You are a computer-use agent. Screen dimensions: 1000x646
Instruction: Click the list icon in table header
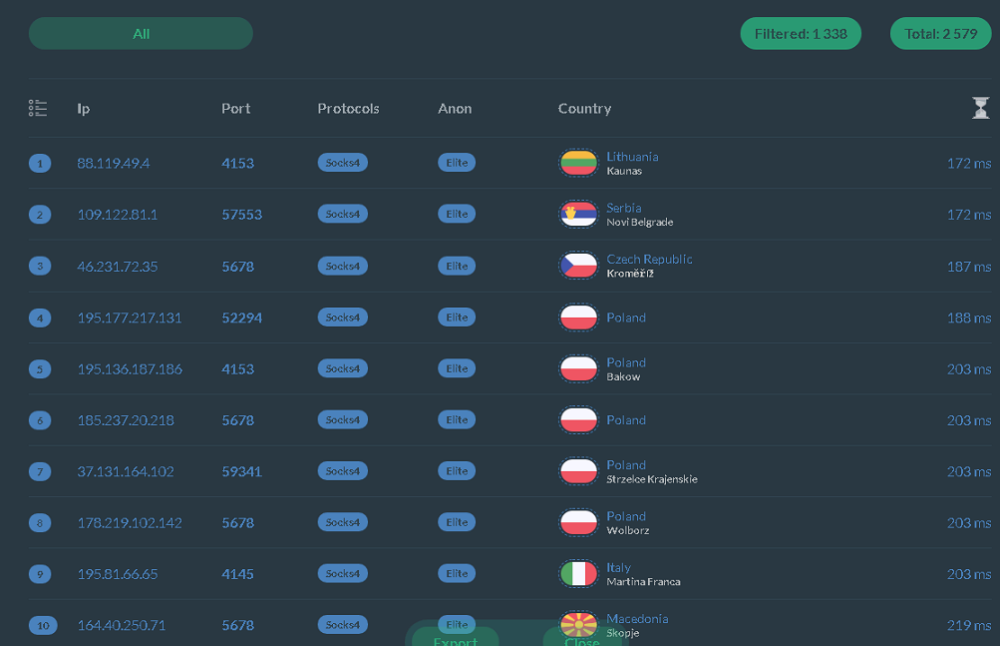[x=38, y=108]
